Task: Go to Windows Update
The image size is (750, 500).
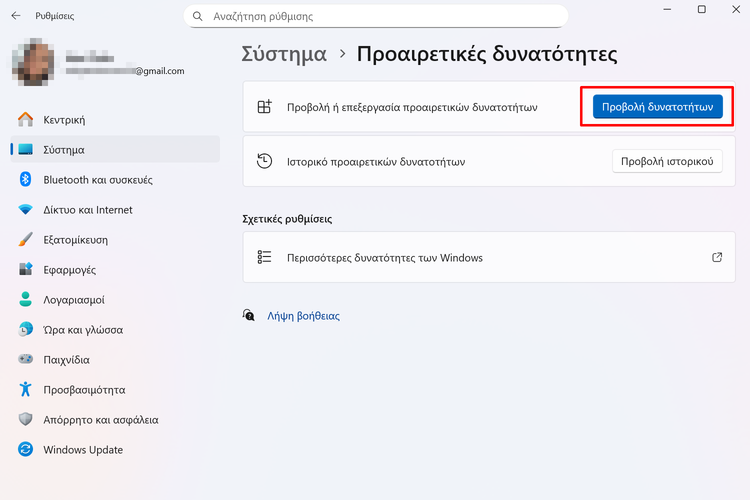Action: 82,450
